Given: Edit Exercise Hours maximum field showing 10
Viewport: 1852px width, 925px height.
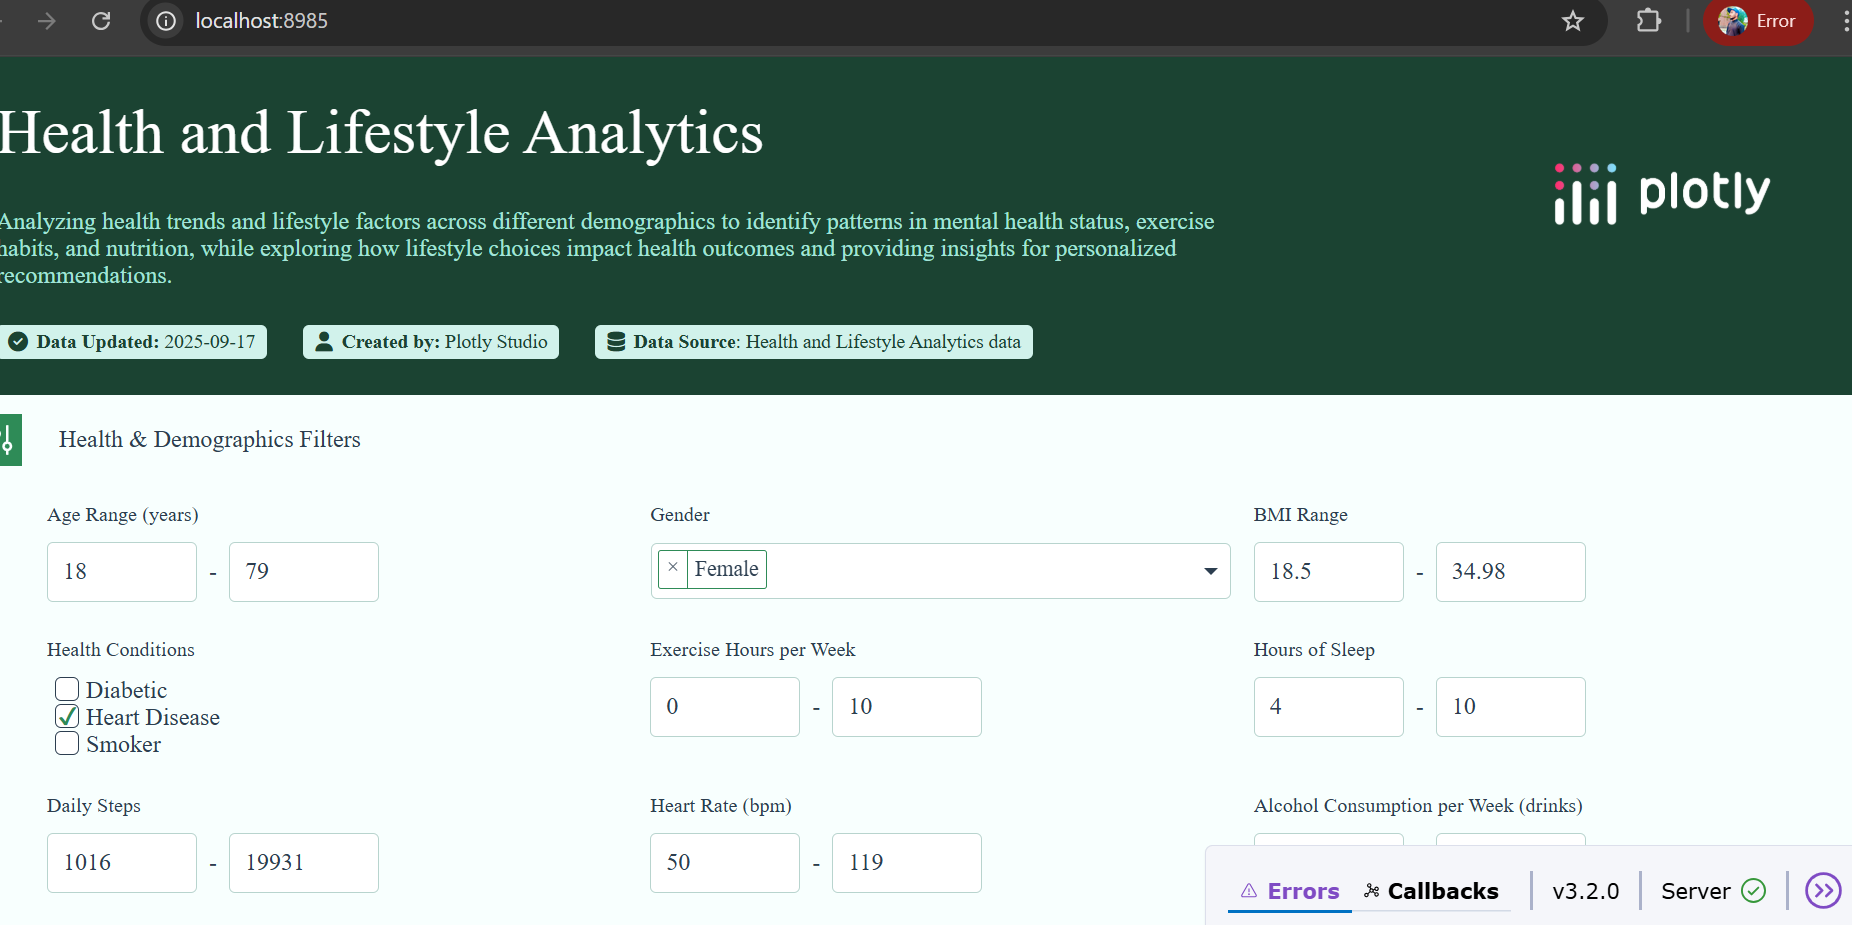Looking at the screenshot, I should pyautogui.click(x=907, y=707).
